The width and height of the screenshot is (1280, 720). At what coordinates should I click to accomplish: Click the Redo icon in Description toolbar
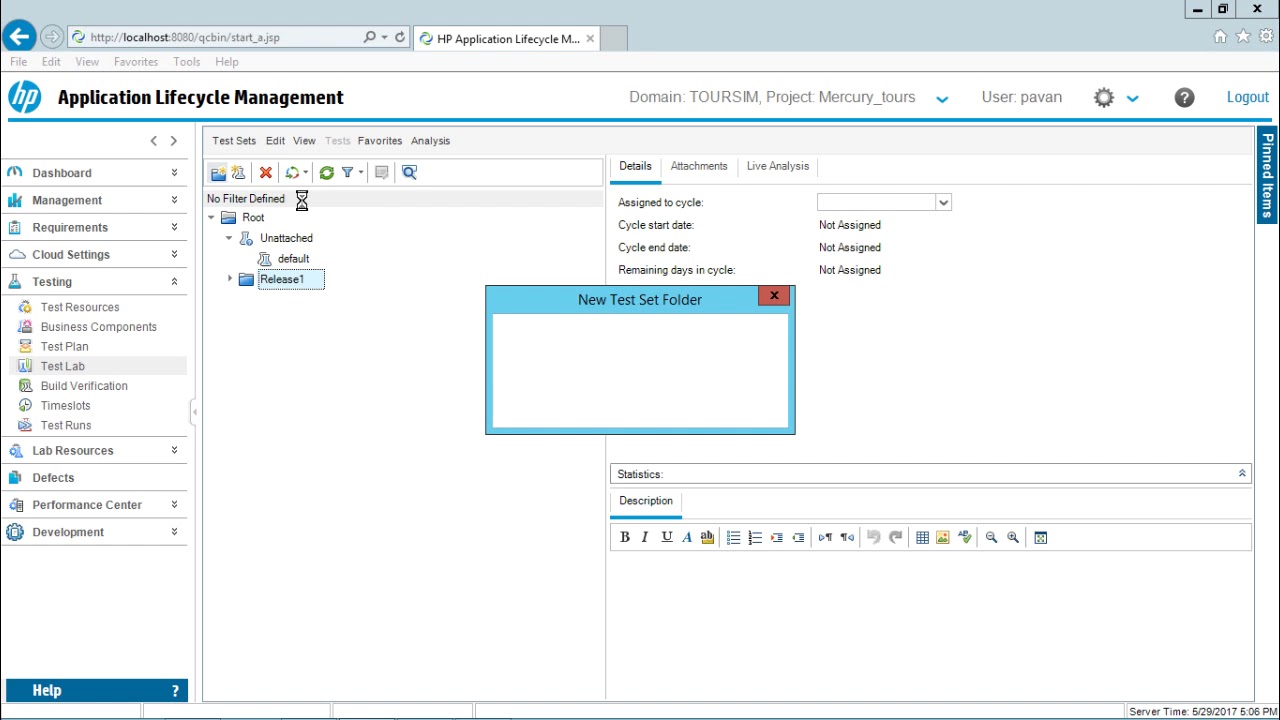point(895,538)
